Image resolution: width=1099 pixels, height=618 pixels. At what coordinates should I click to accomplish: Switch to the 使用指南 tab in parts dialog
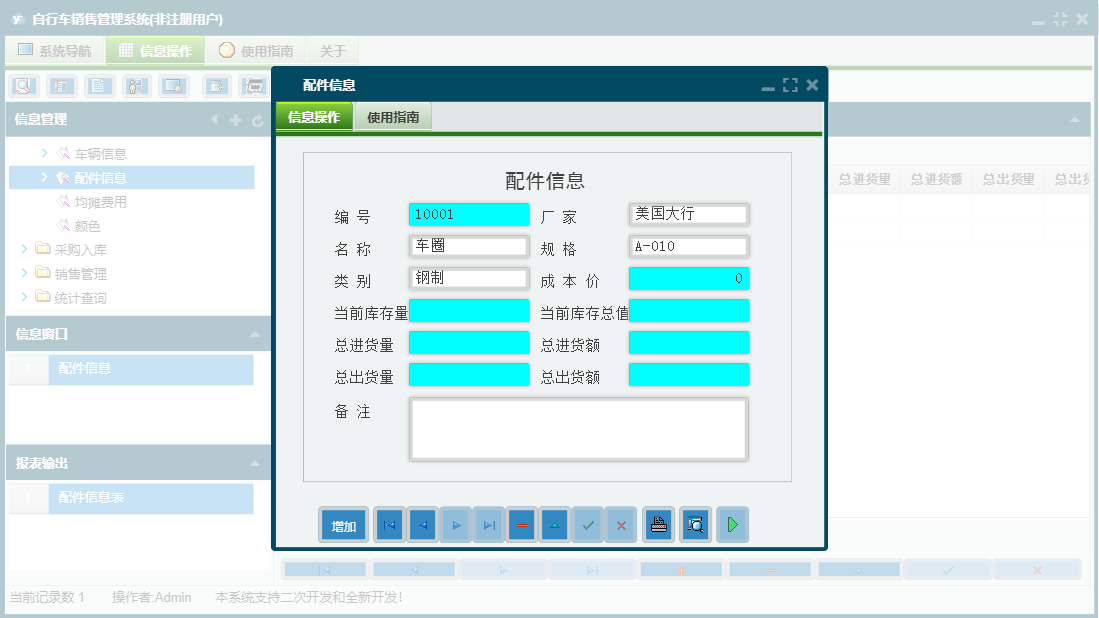[x=392, y=116]
